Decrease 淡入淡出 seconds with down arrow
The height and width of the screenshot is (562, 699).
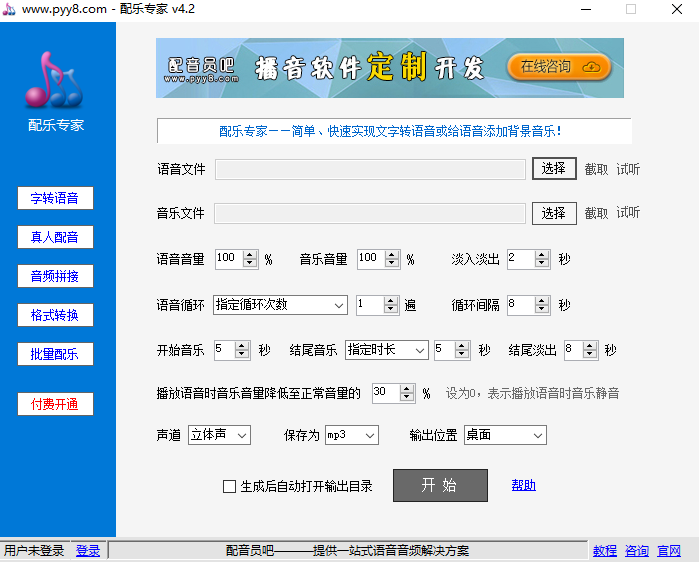pos(542,264)
